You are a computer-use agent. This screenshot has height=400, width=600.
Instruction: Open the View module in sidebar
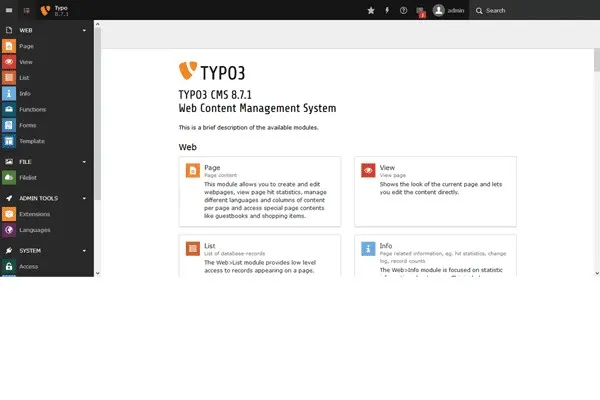[x=25, y=61]
